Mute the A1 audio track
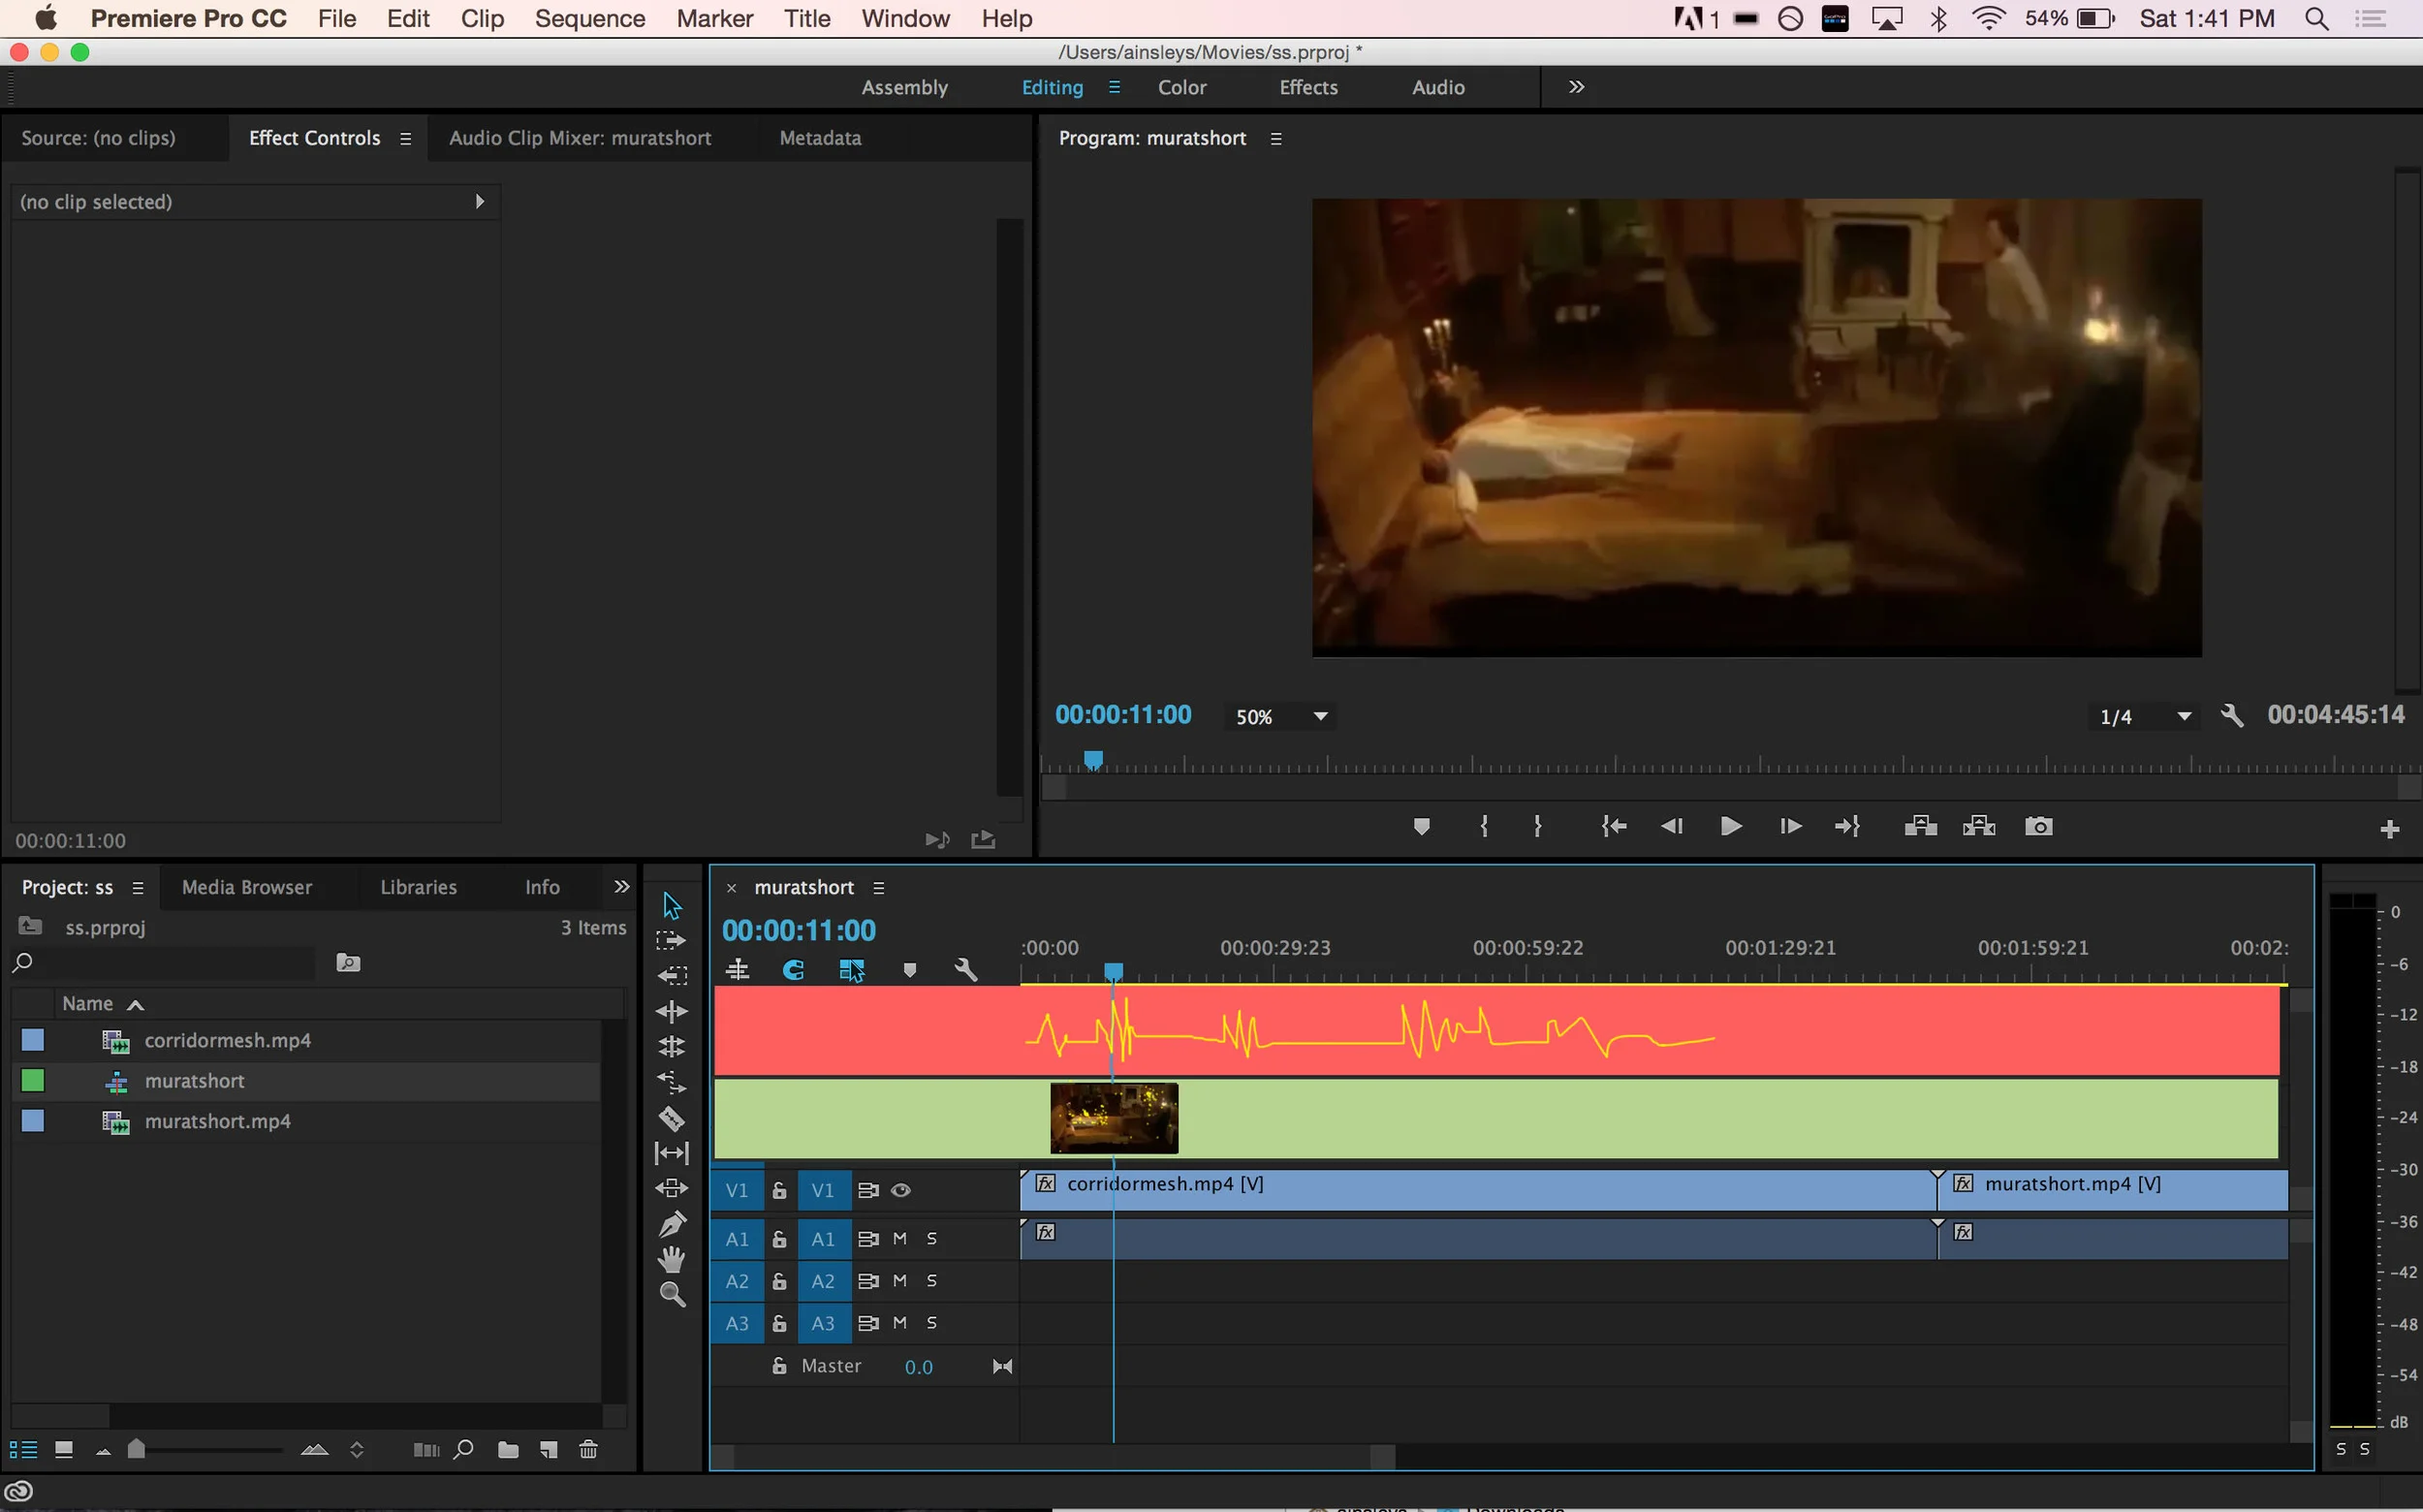The height and width of the screenshot is (1512, 2423). [x=900, y=1238]
